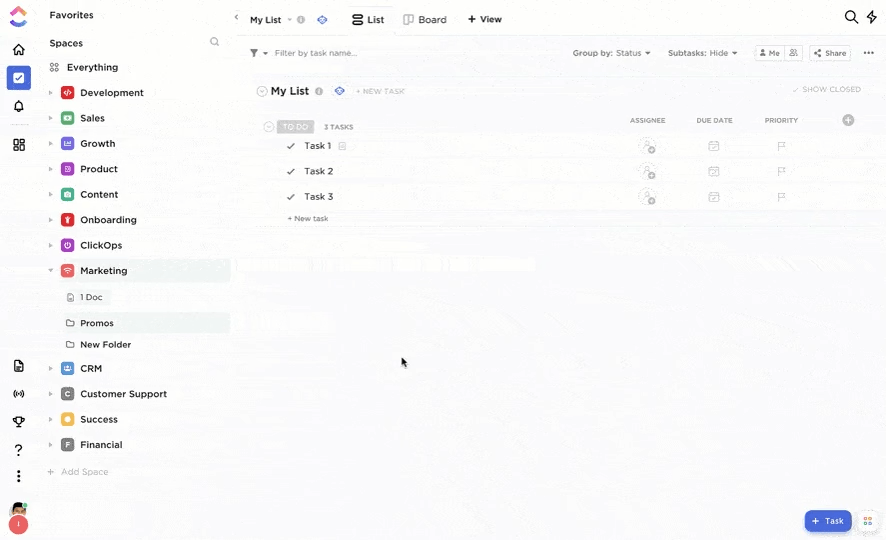Expand the CRM space
The width and height of the screenshot is (886, 540).
[50, 368]
